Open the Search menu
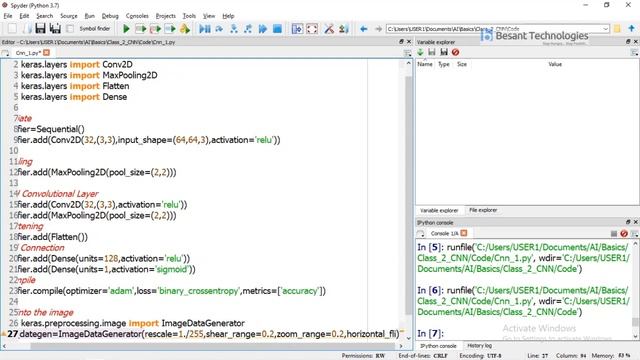Screen dimensions: 640x360 44,16
